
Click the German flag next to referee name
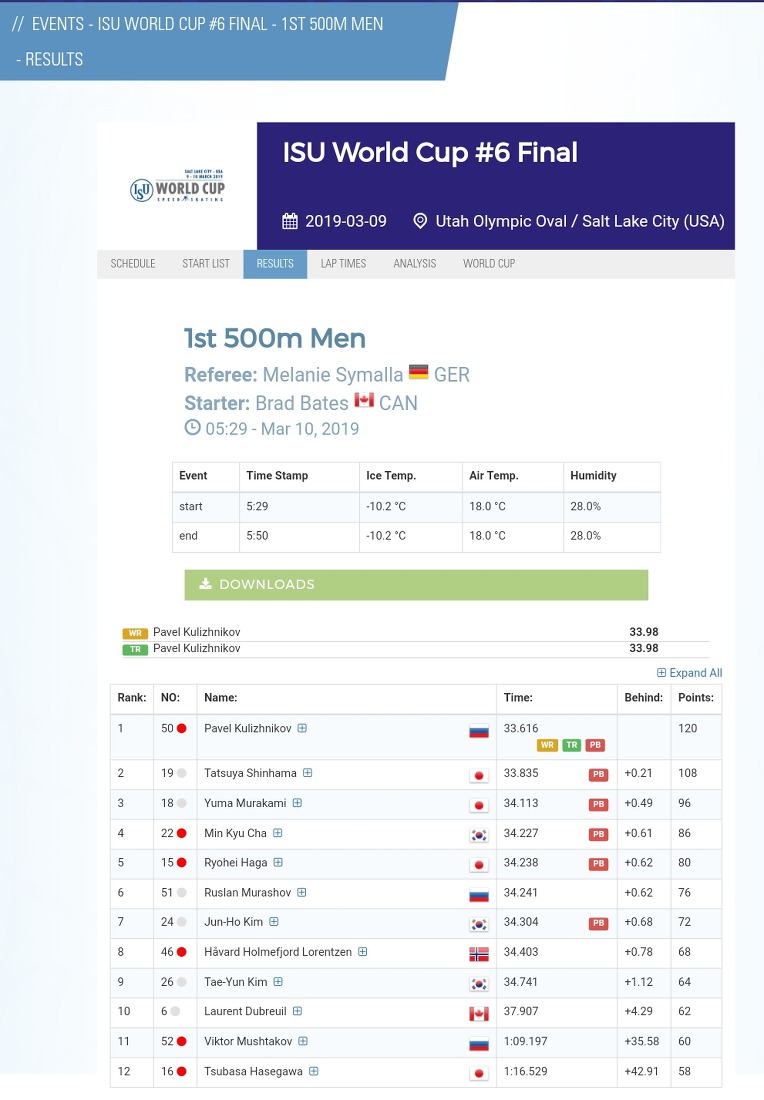point(418,374)
